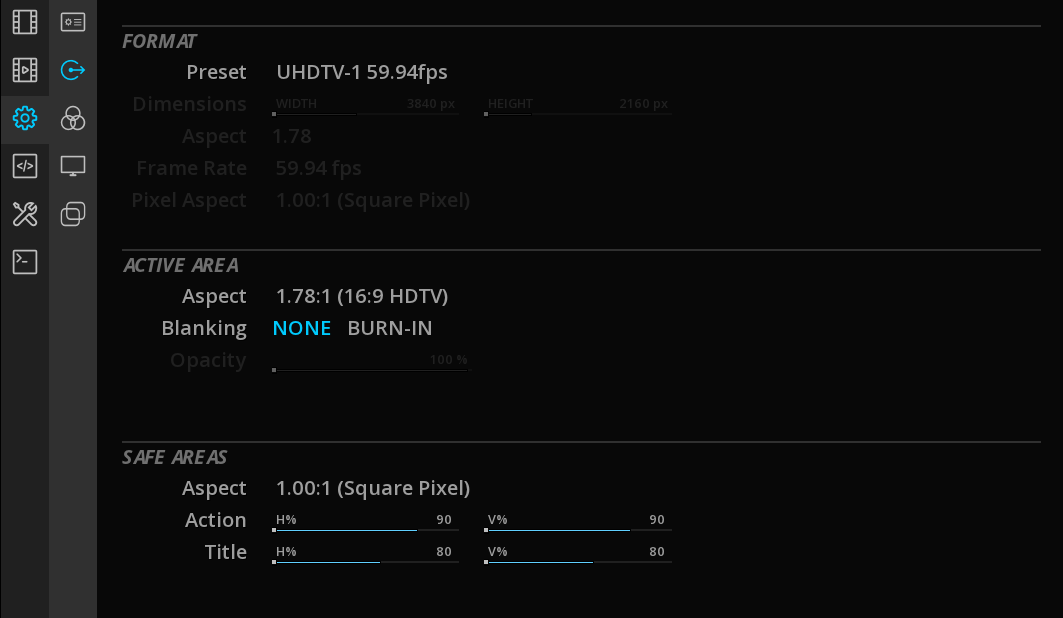
Task: Open the terminal console icon
Action: (24, 262)
